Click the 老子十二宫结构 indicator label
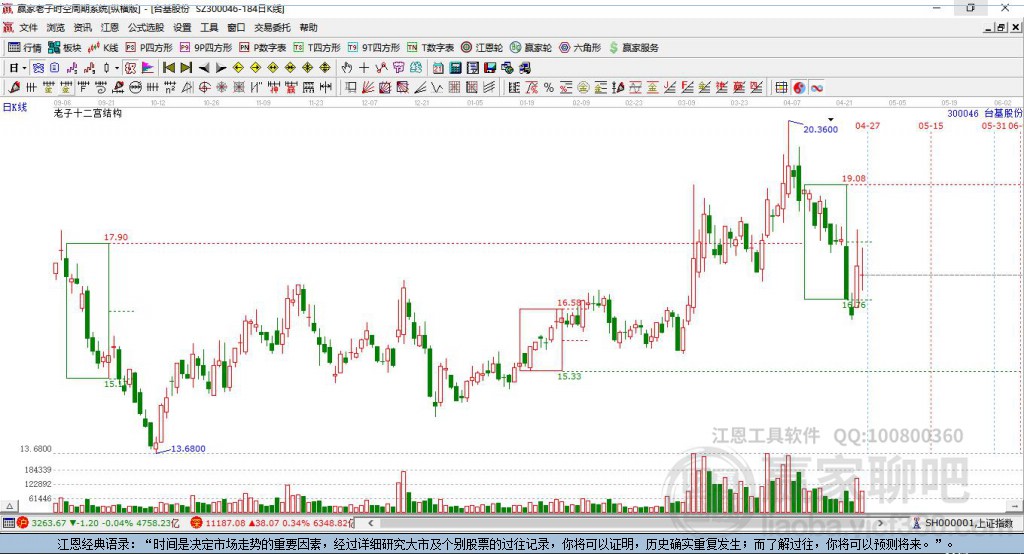 (88, 113)
